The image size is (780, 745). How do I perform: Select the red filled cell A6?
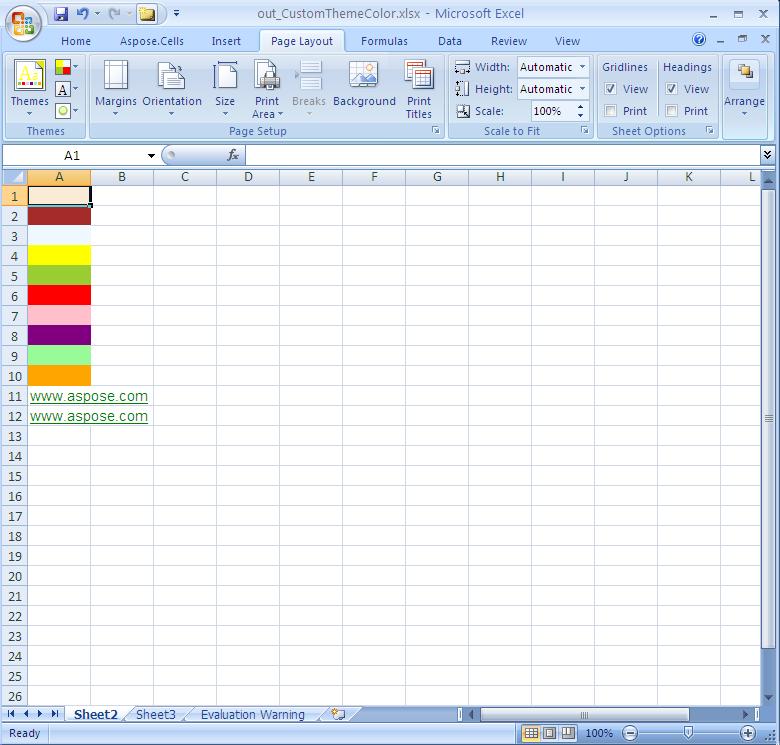[x=59, y=296]
